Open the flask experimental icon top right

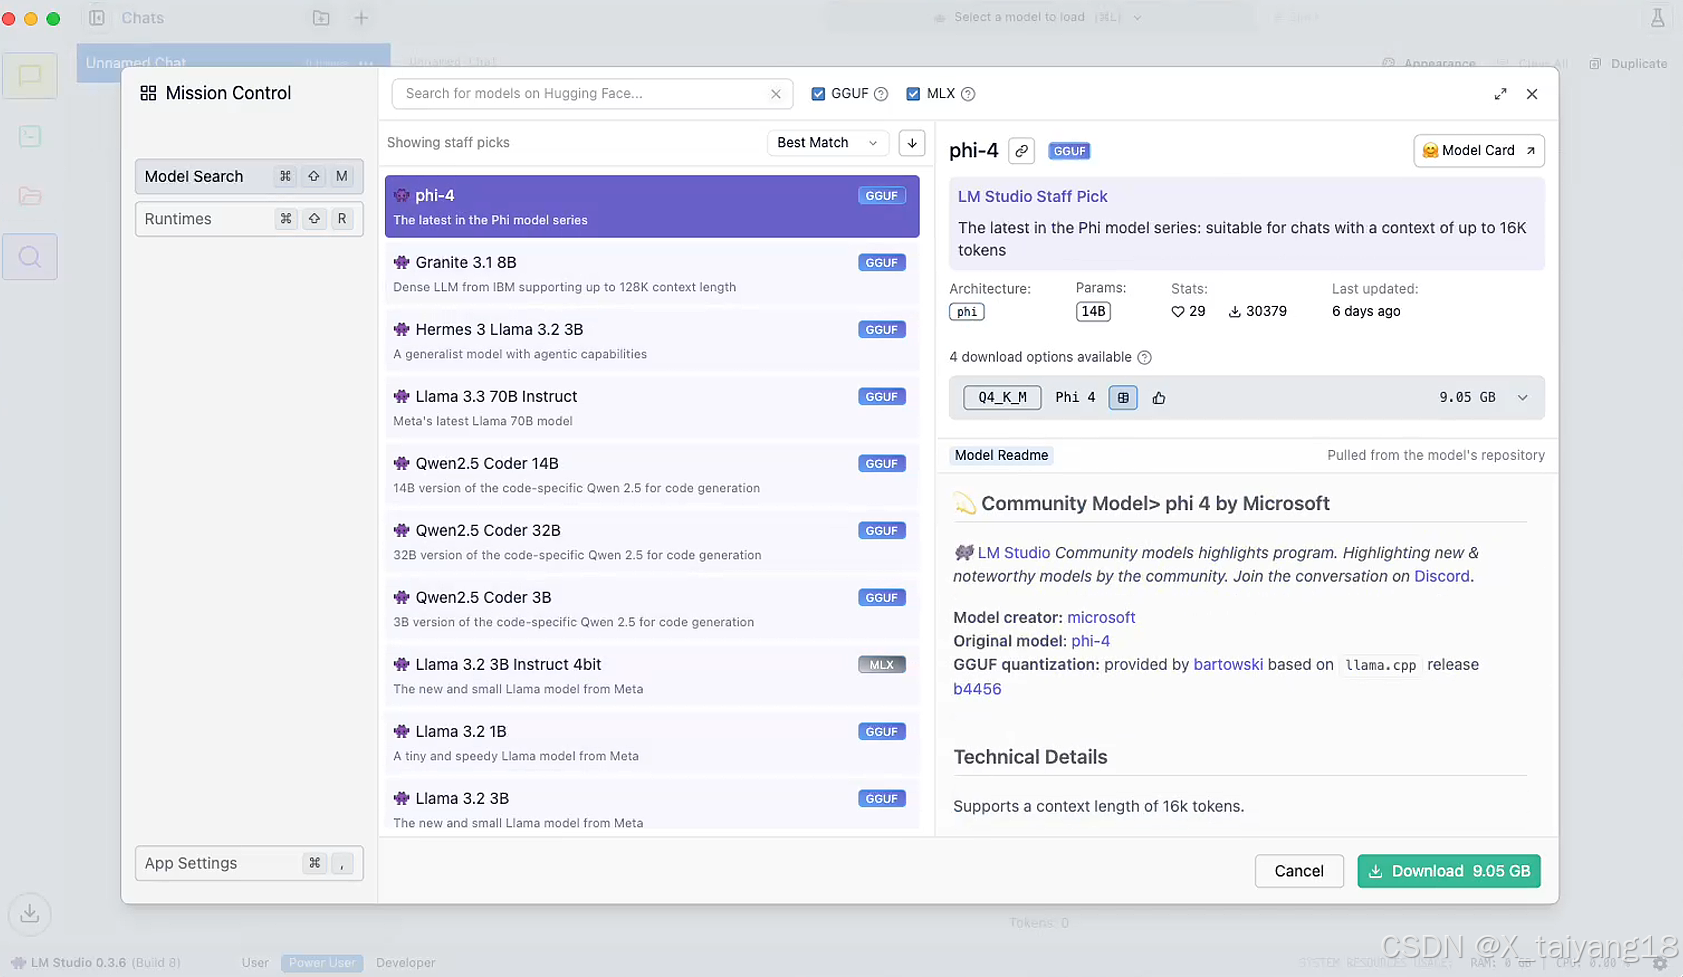tap(1657, 18)
